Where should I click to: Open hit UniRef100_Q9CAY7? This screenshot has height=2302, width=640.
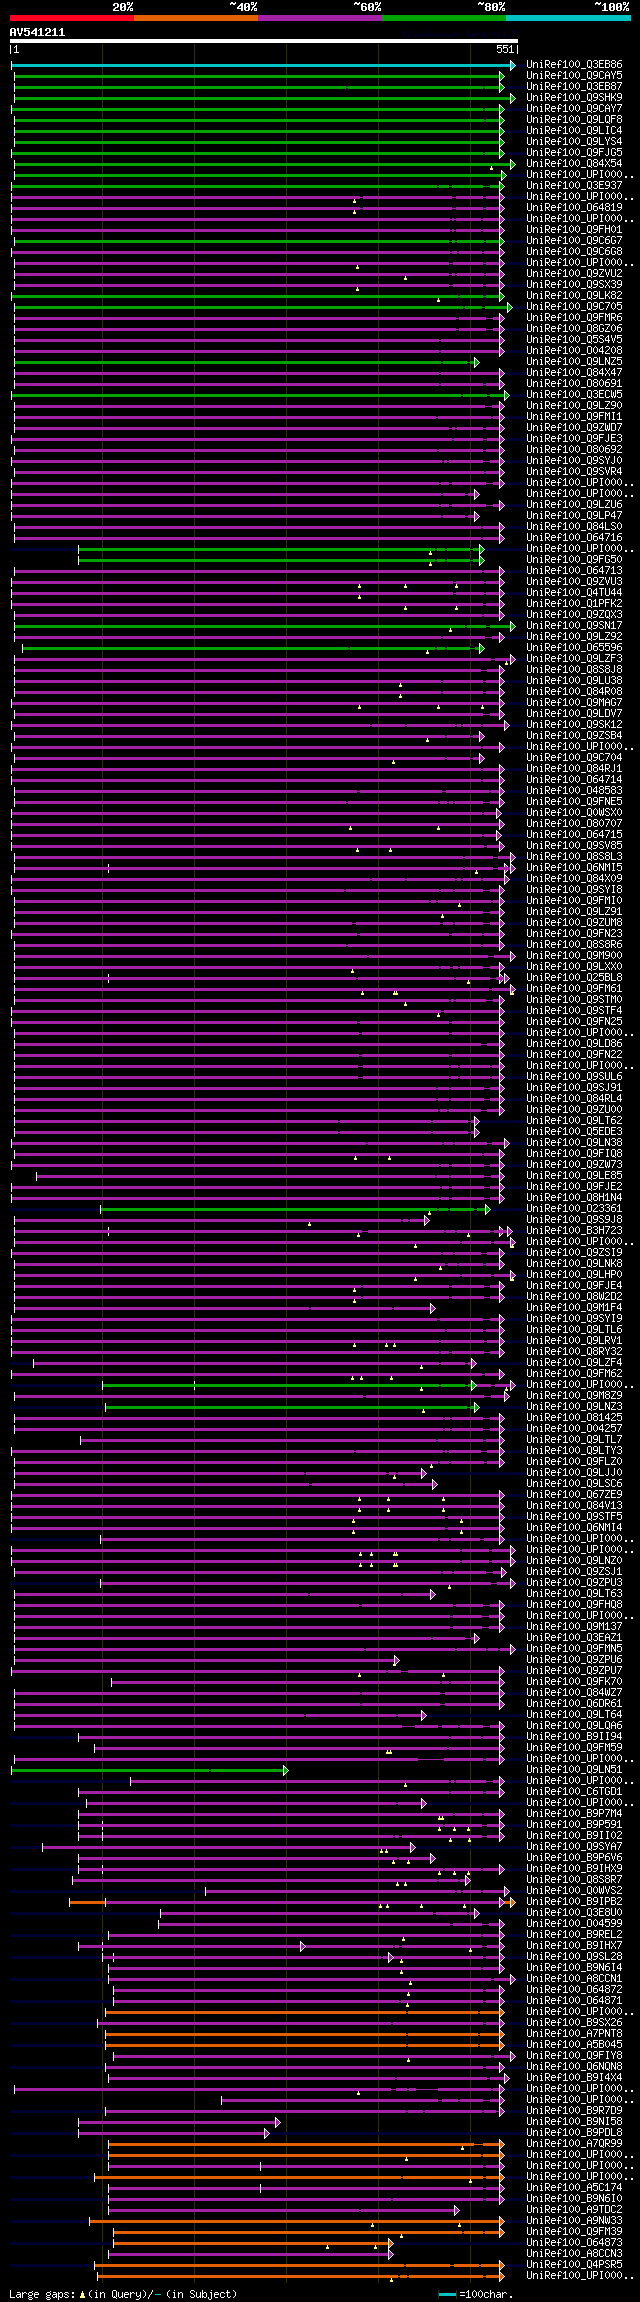coord(574,109)
